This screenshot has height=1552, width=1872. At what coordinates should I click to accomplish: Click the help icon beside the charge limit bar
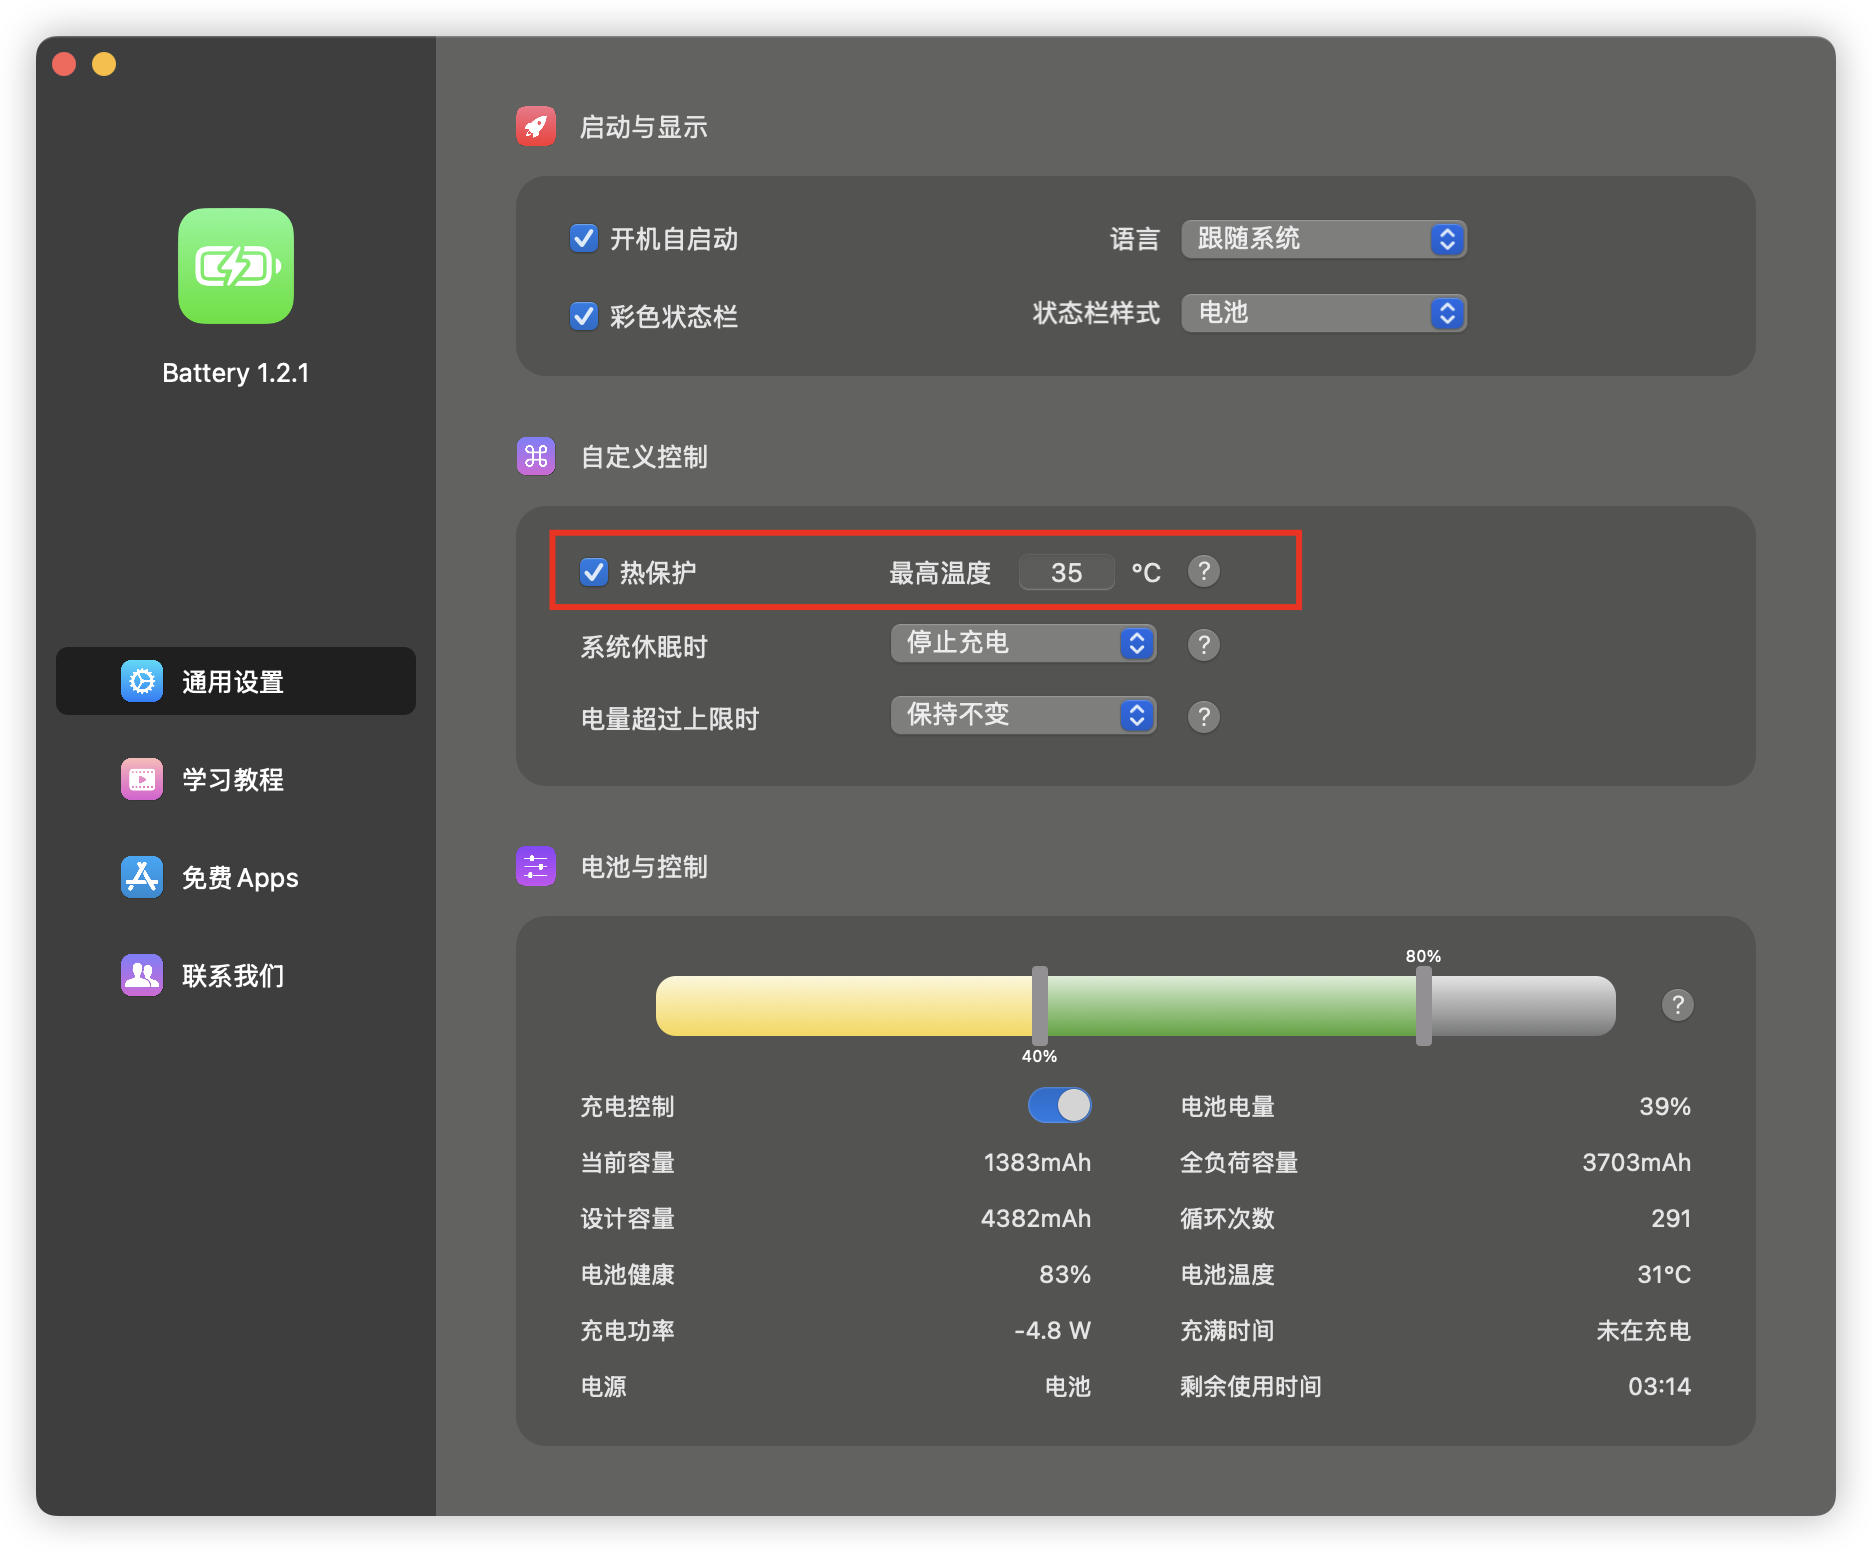pyautogui.click(x=1677, y=1005)
